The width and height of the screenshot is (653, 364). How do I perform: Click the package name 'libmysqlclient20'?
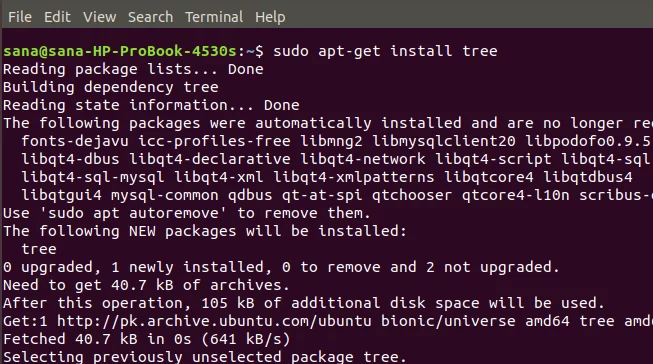[444, 141]
